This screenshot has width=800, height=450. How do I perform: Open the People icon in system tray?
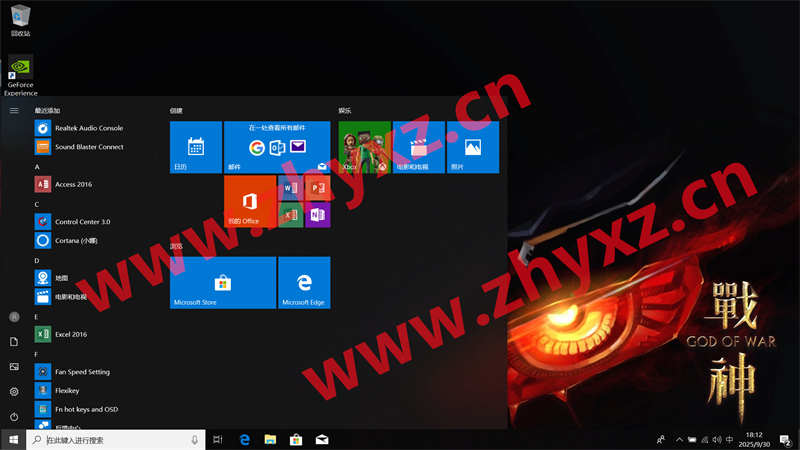(661, 439)
